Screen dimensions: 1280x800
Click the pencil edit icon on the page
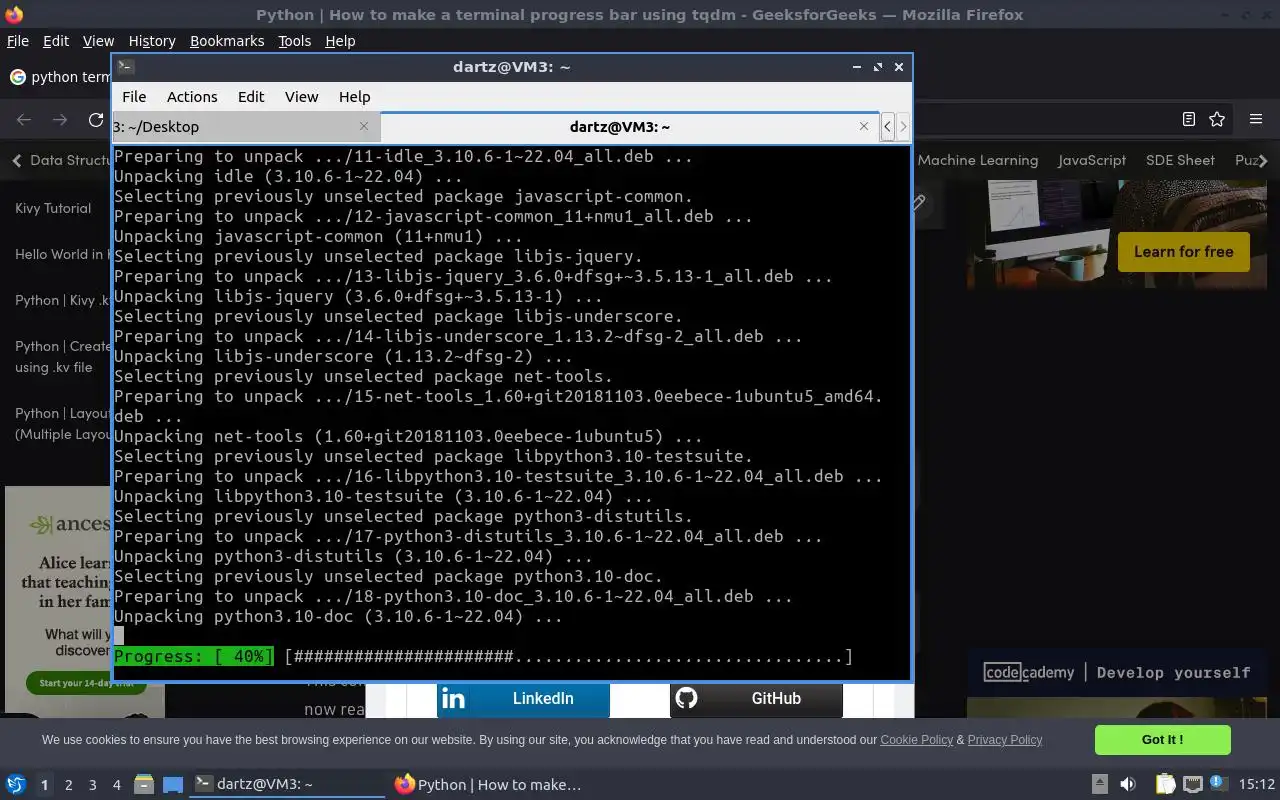pyautogui.click(x=919, y=202)
